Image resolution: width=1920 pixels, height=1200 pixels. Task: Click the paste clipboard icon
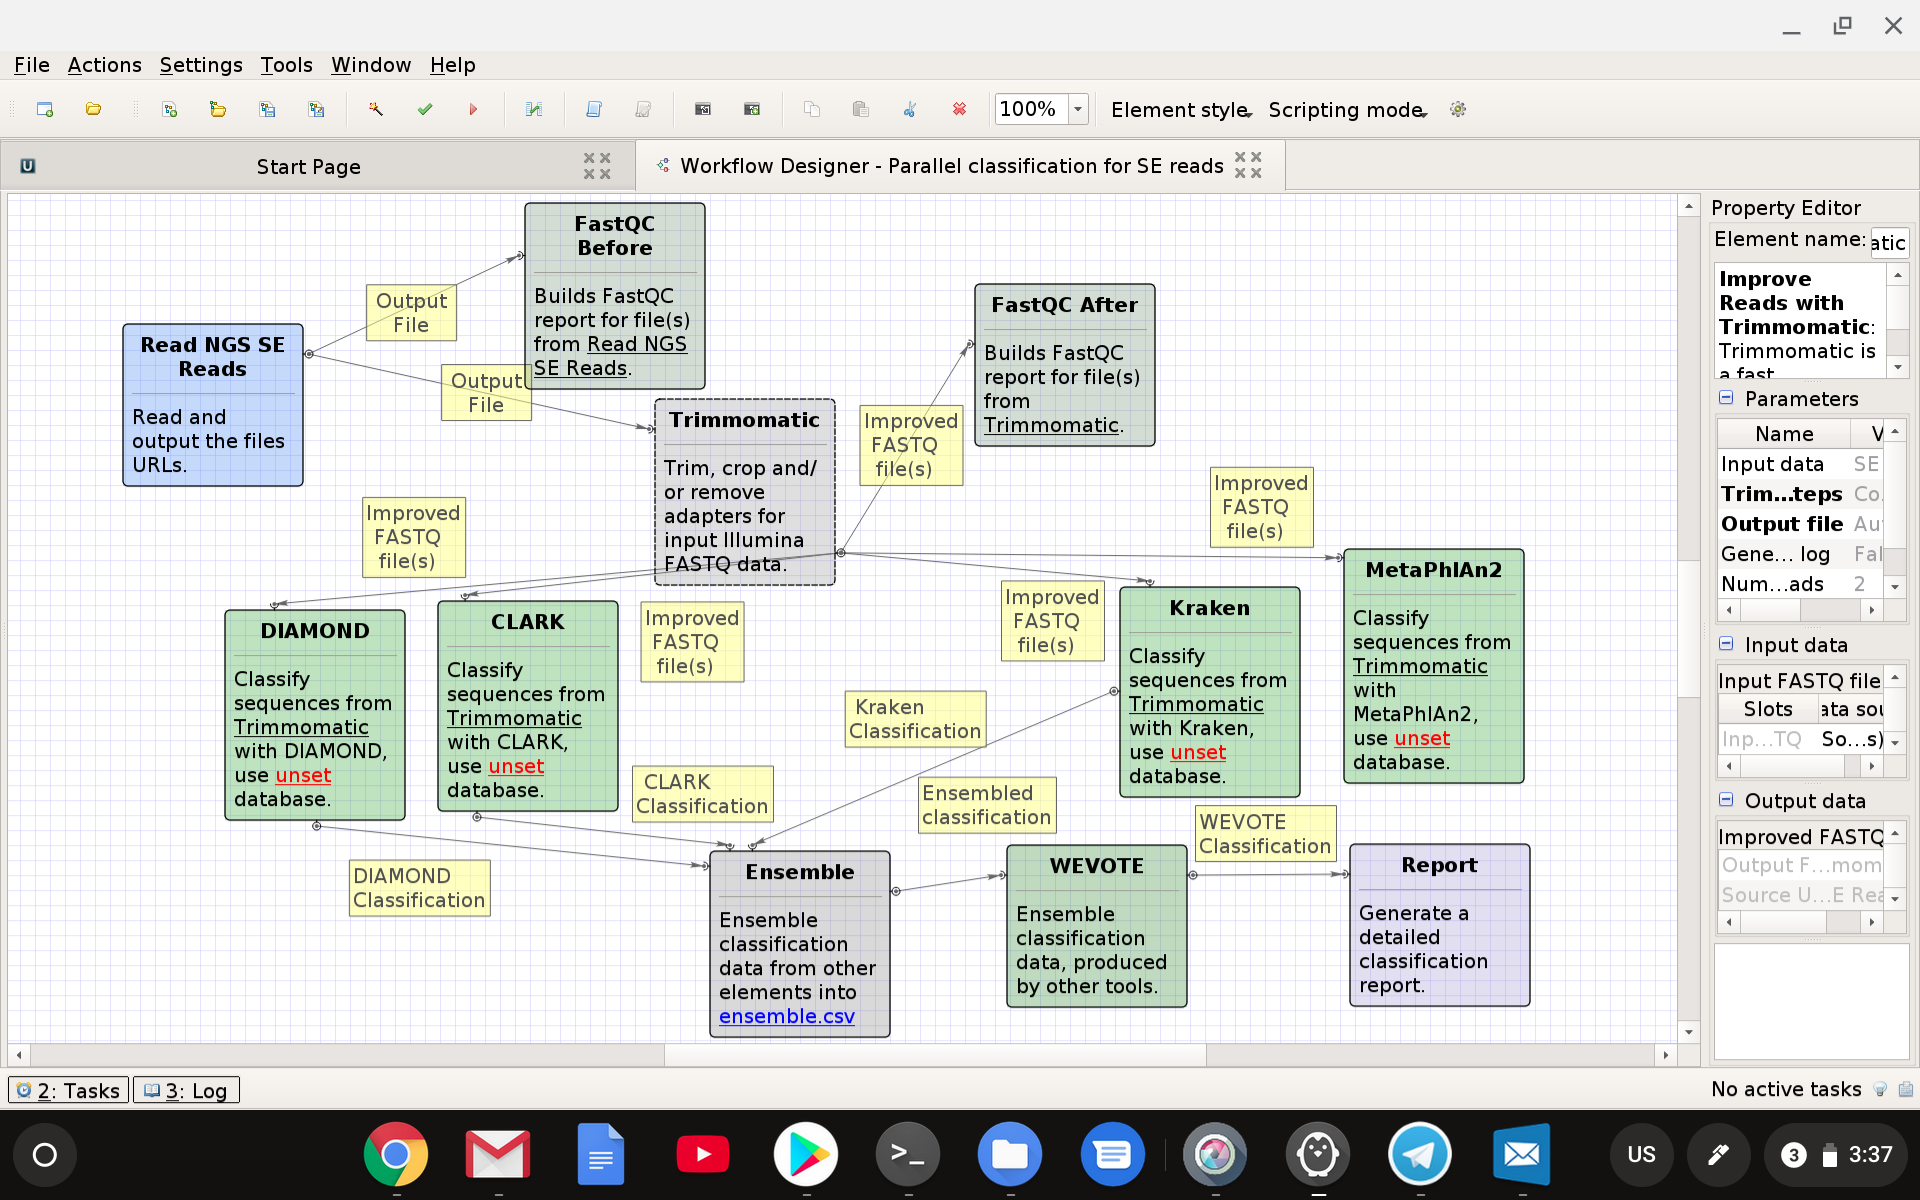coord(860,109)
